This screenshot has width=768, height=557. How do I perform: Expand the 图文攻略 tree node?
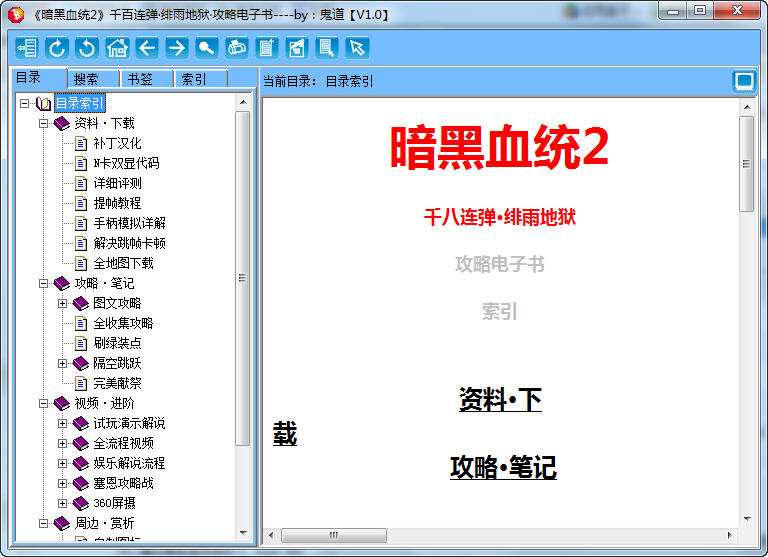click(63, 304)
